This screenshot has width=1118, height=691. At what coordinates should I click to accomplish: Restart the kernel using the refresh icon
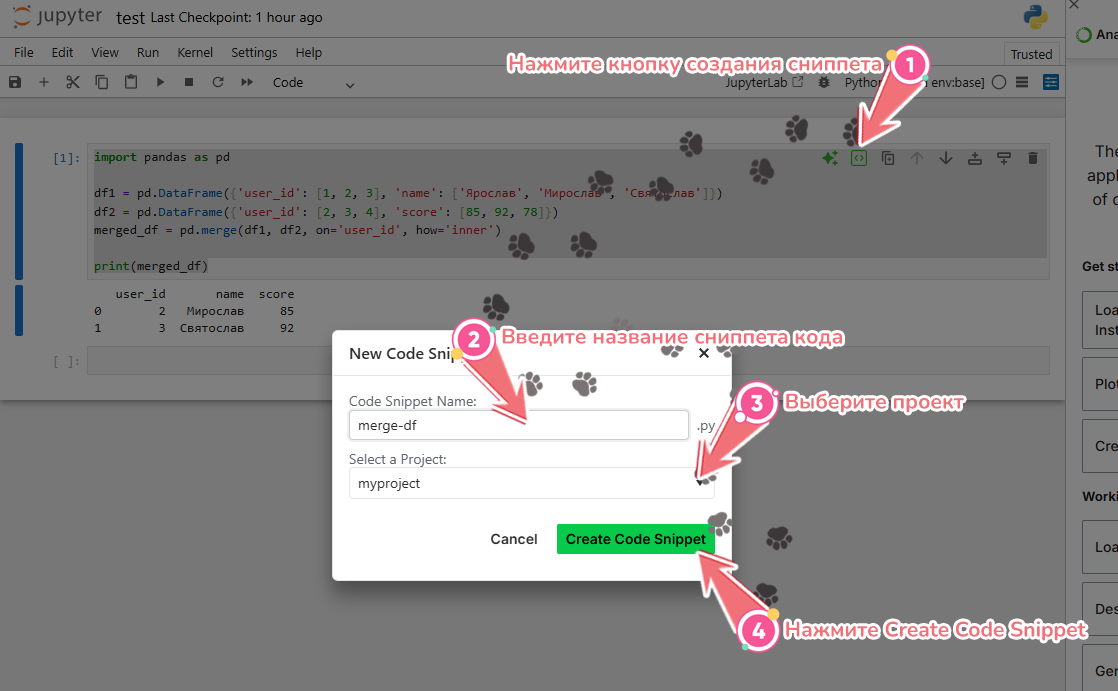217,83
